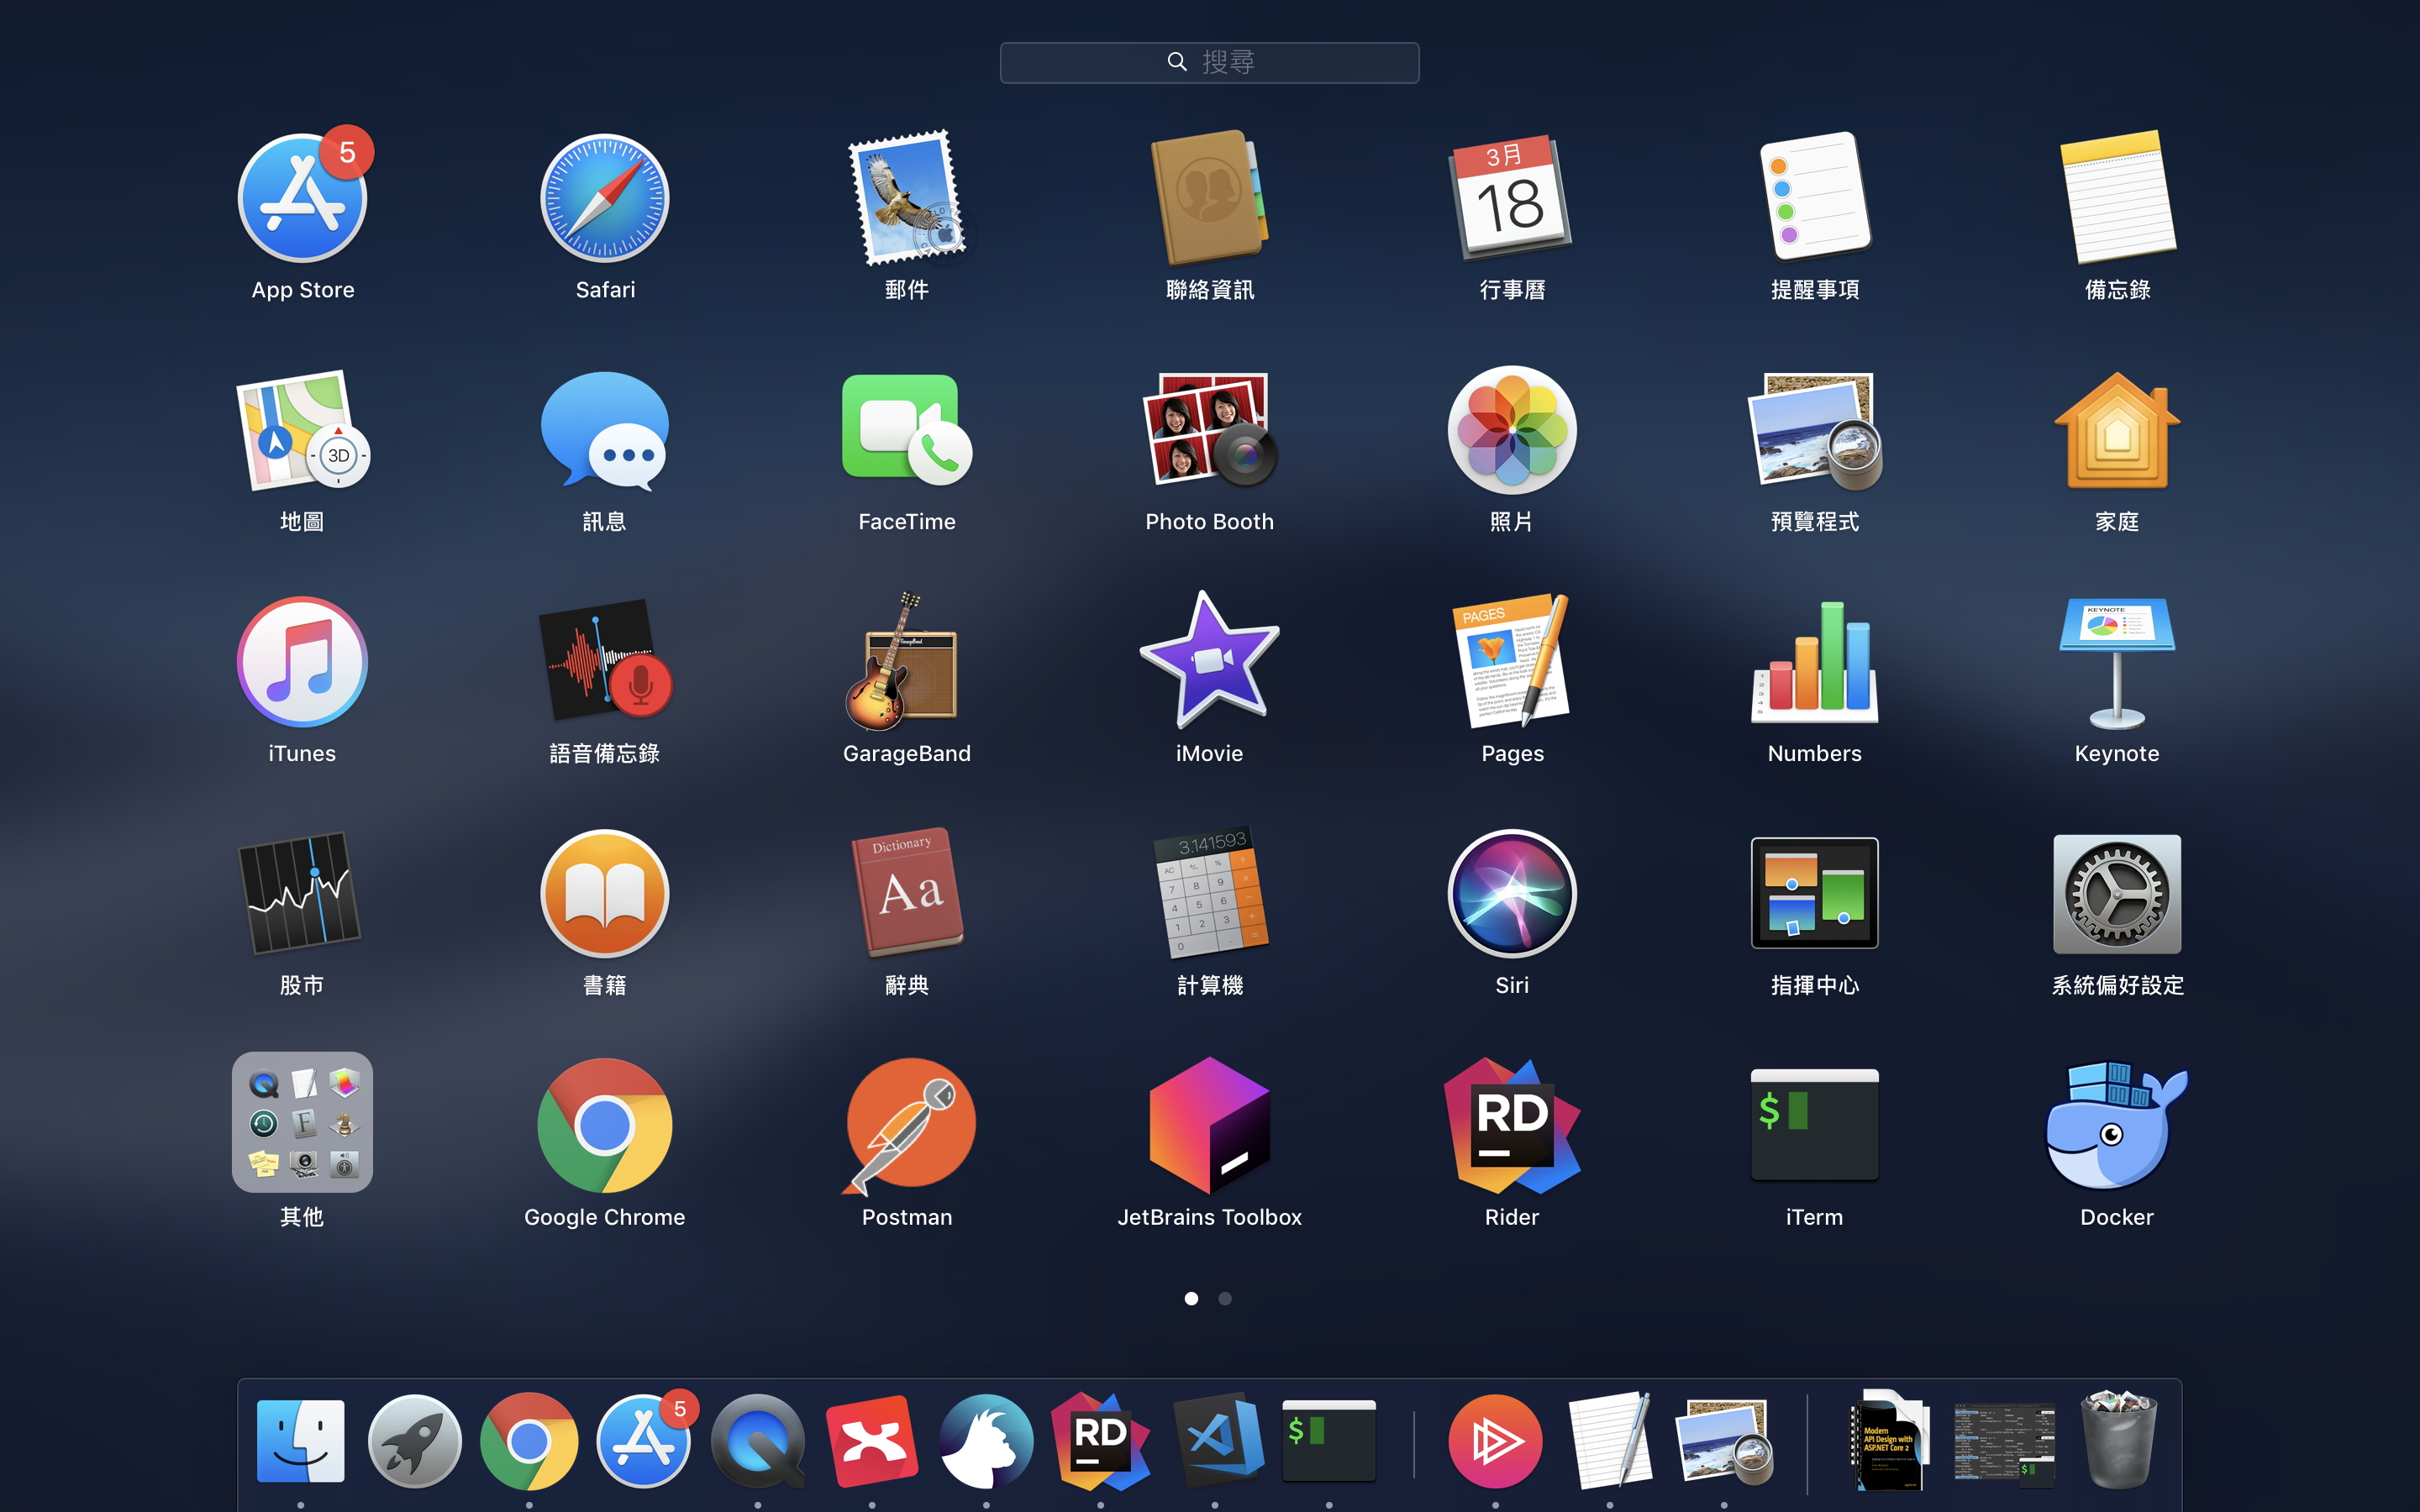Open Preview in the Dock
Viewport: 2420px width, 1512px height.
[x=1724, y=1440]
